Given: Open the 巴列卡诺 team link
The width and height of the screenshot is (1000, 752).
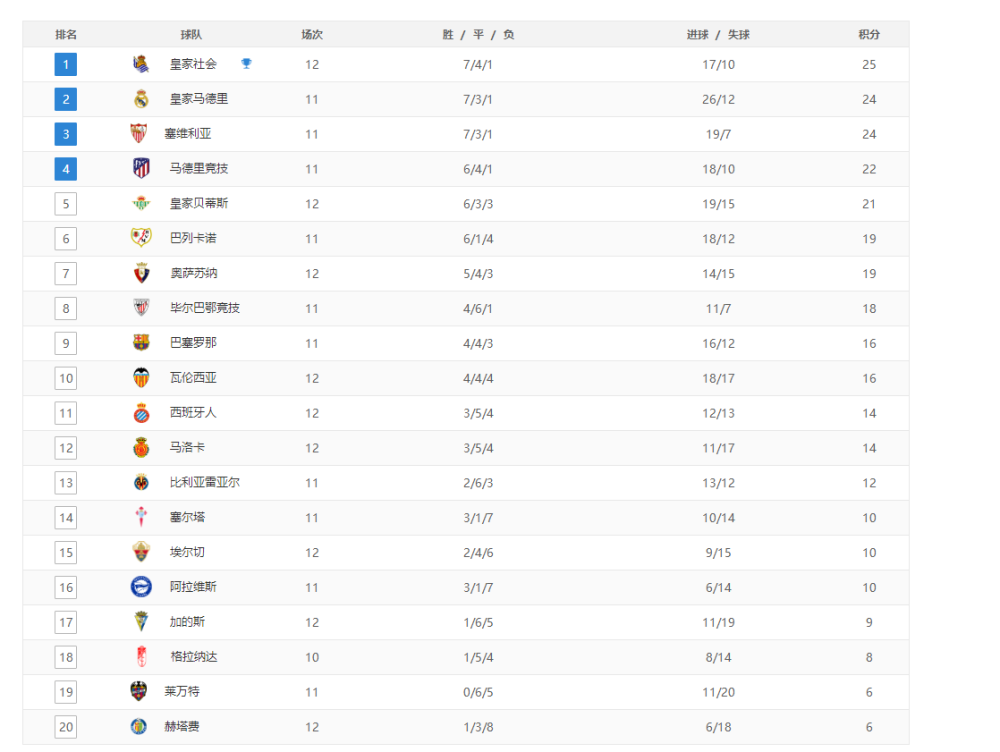Looking at the screenshot, I should pos(193,238).
